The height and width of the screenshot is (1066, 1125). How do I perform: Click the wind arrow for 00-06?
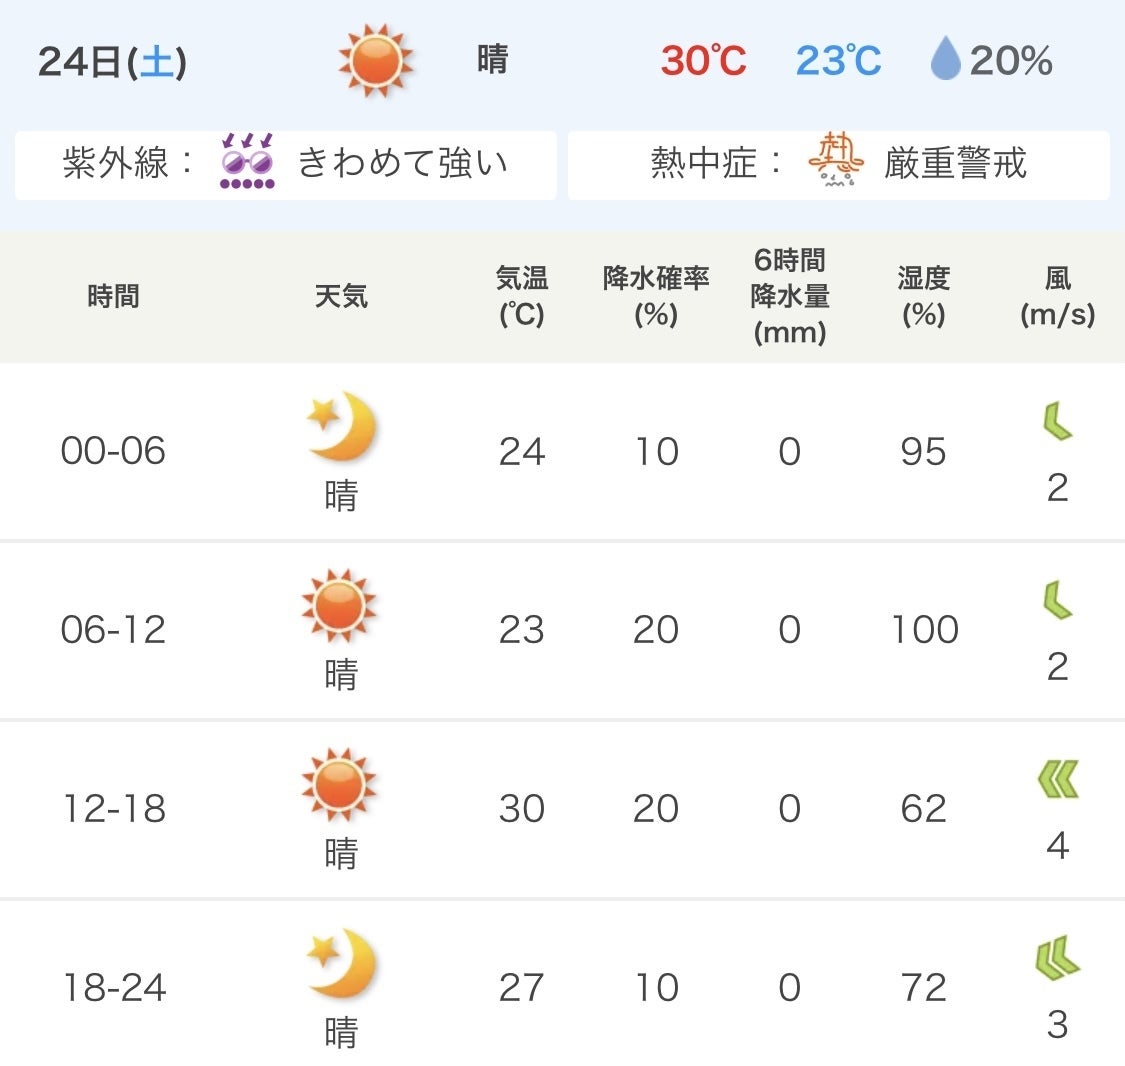coord(1056,422)
